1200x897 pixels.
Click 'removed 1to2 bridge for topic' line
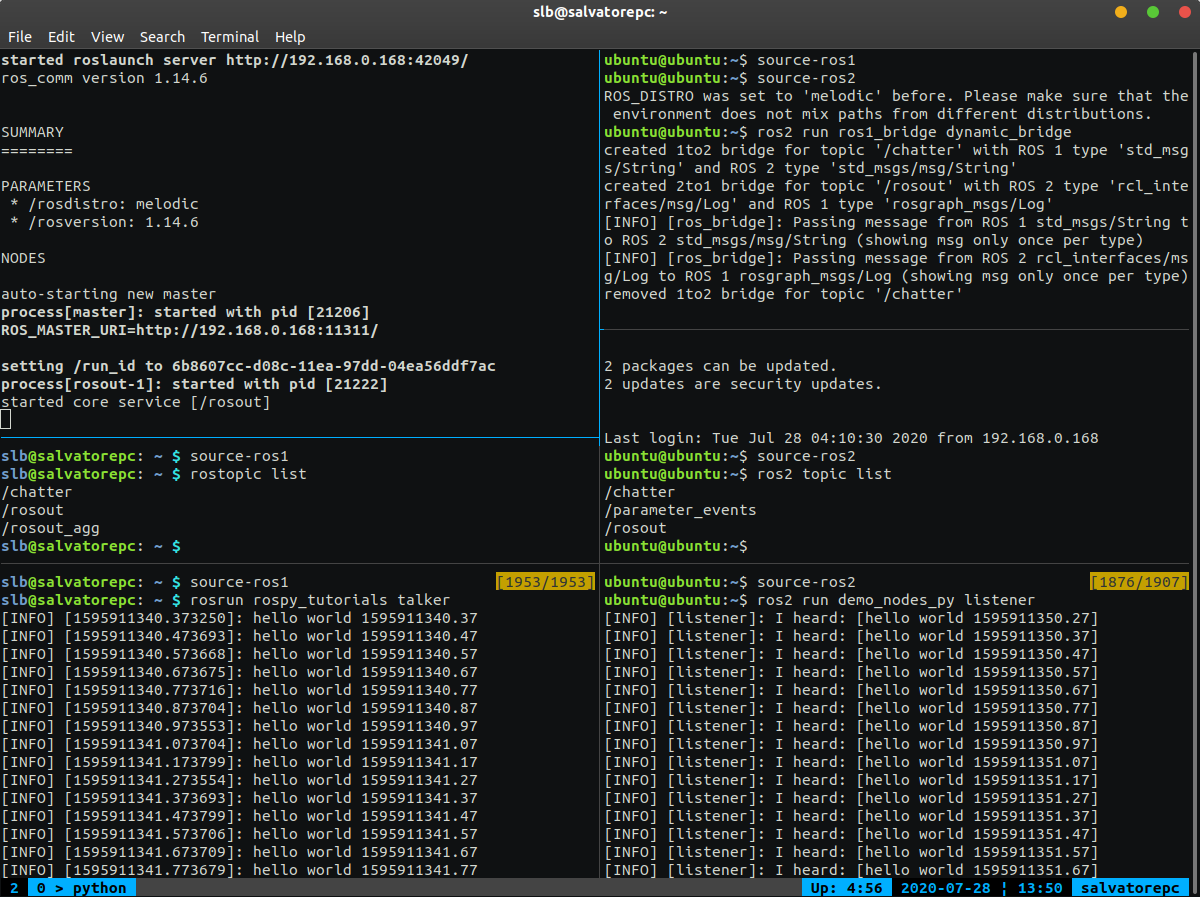783,294
